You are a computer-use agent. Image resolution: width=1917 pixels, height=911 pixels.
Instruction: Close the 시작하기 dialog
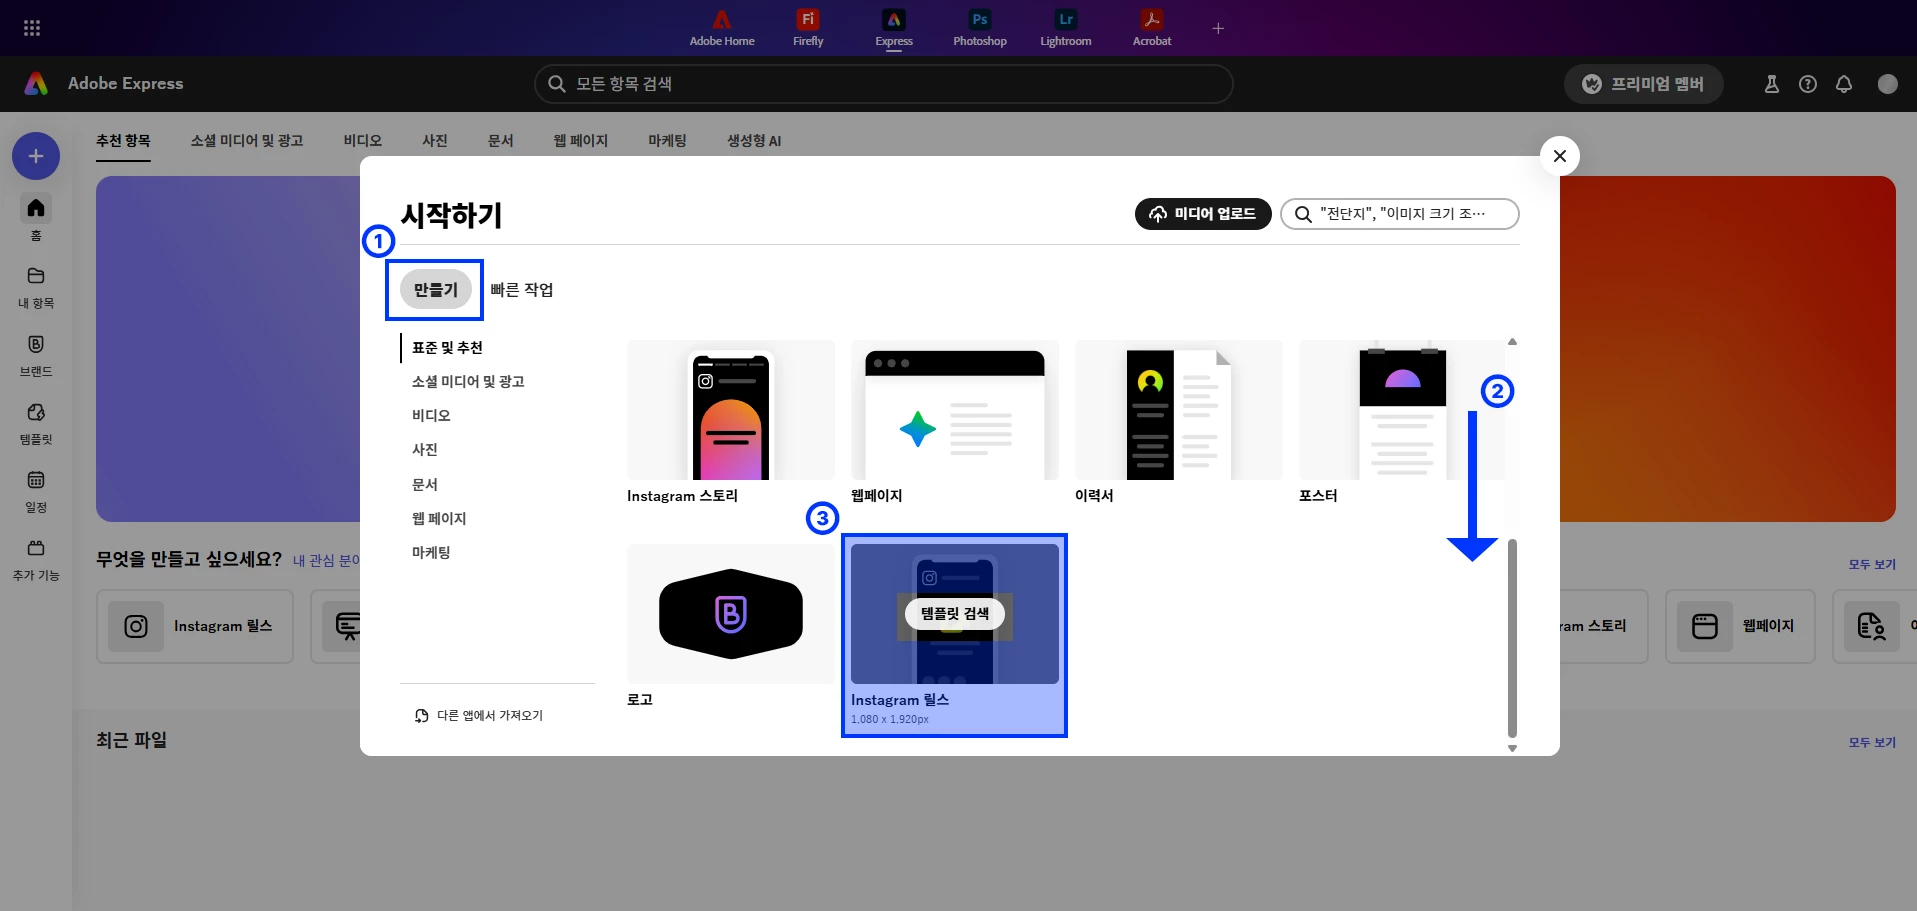pos(1560,156)
